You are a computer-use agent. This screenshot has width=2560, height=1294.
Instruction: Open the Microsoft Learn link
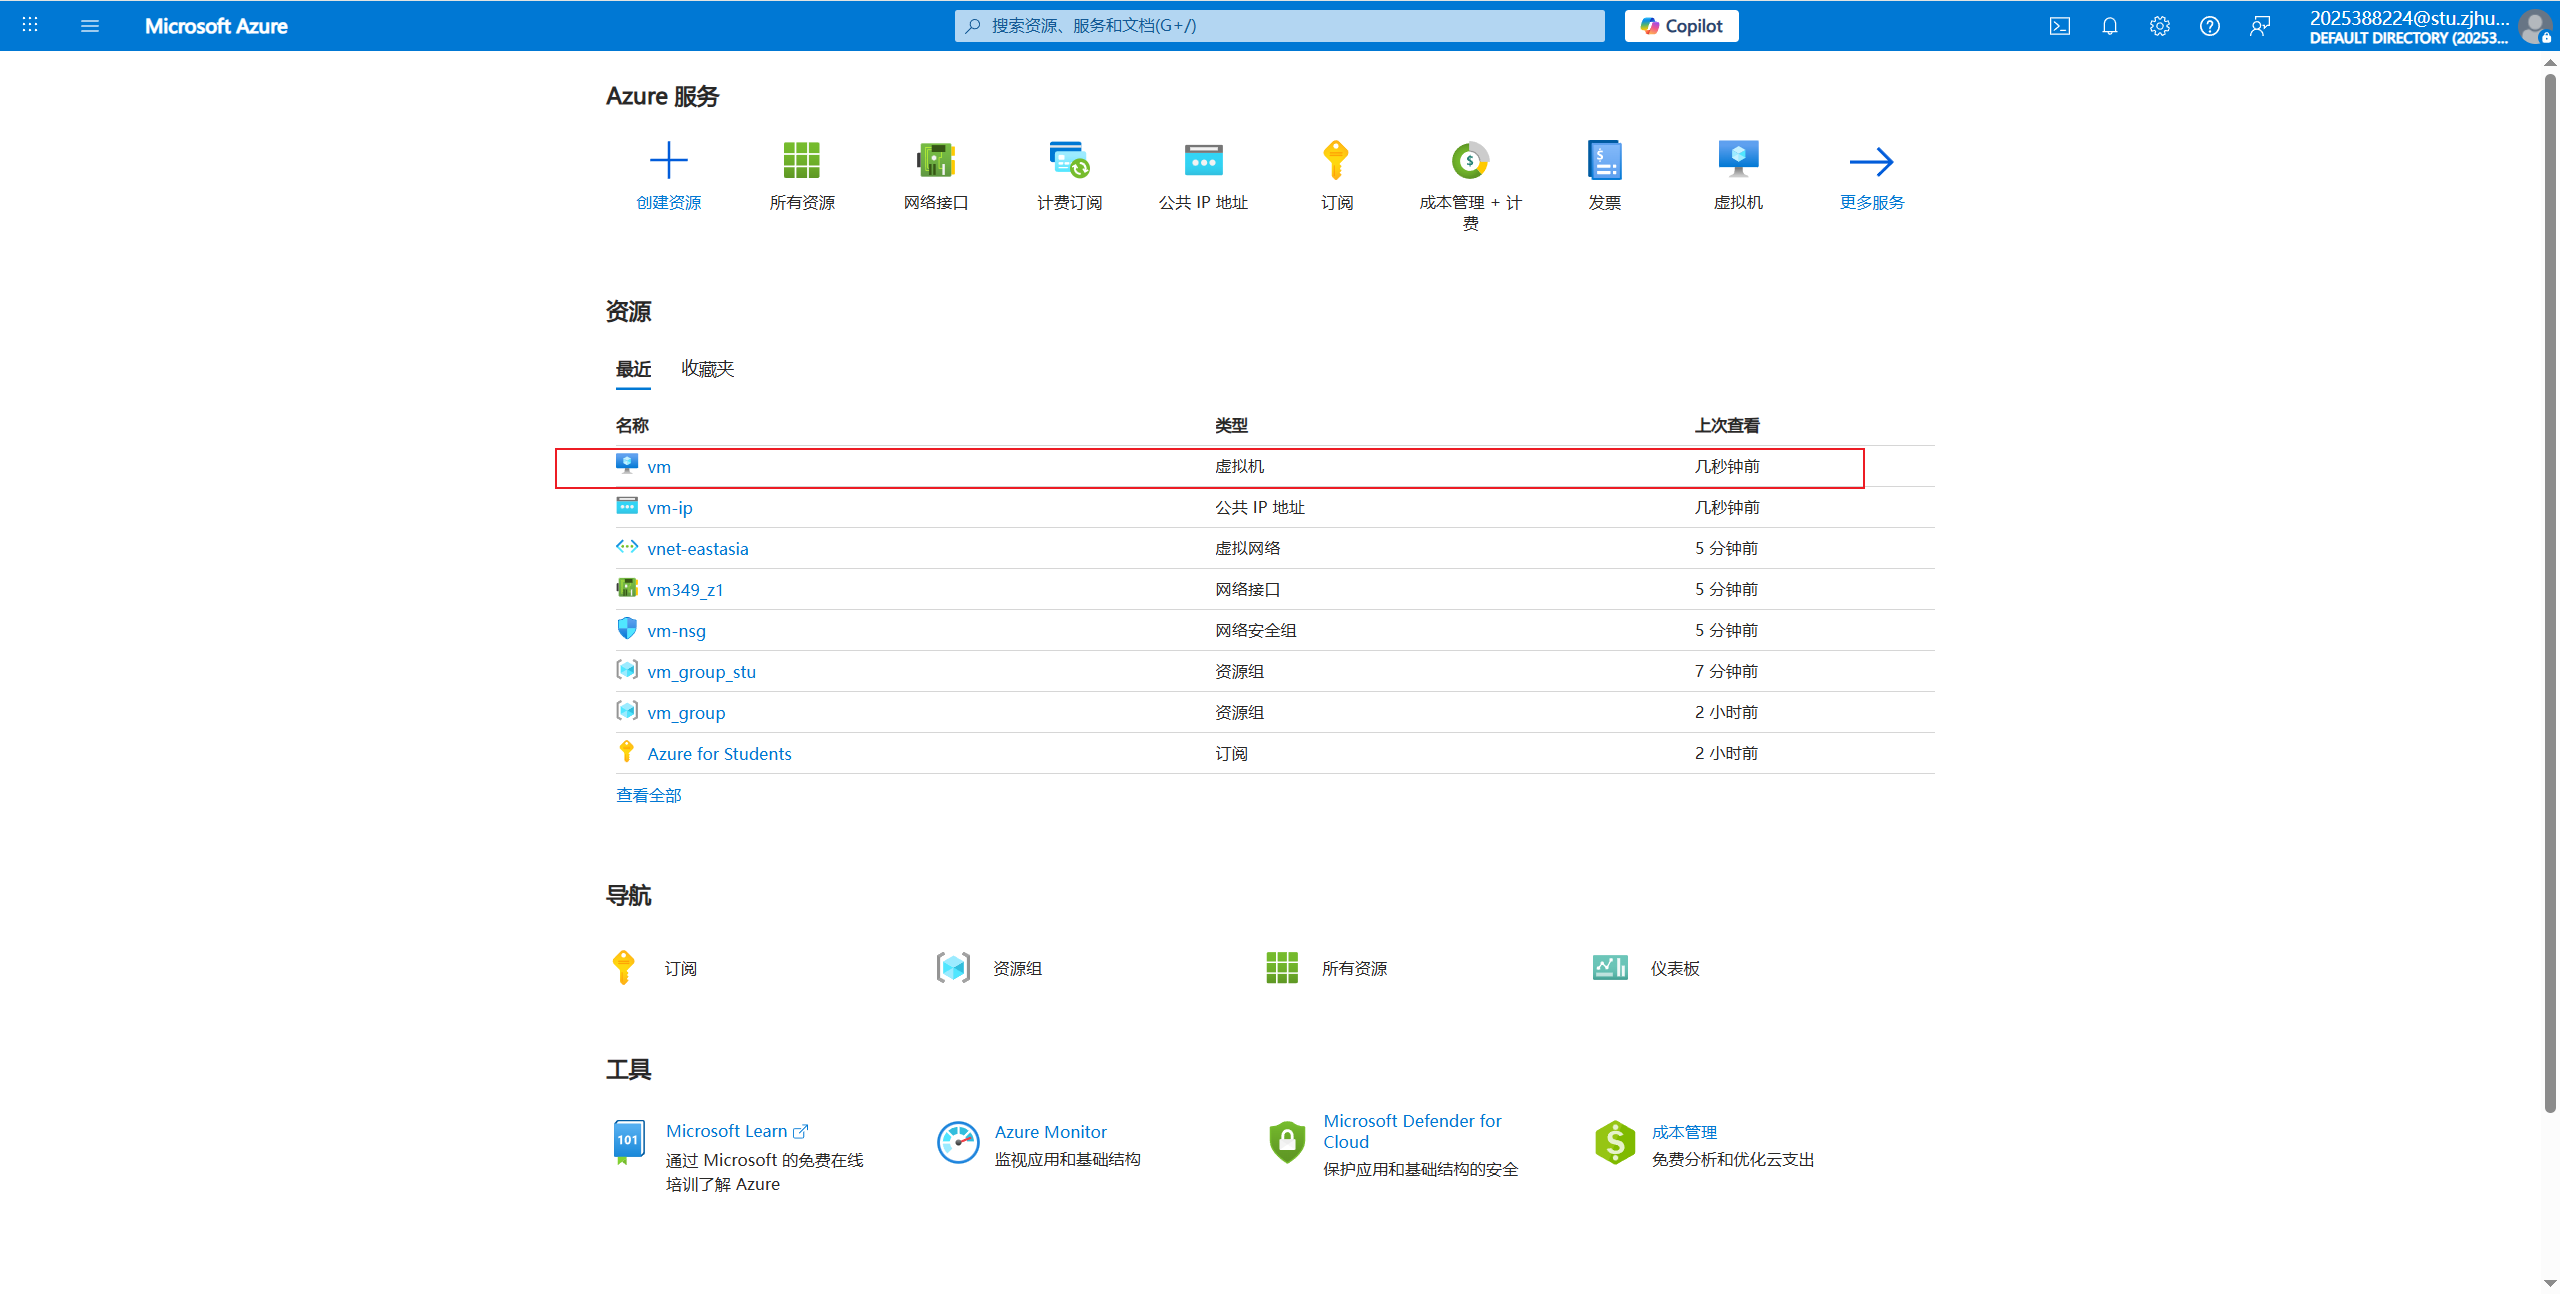coord(737,1131)
